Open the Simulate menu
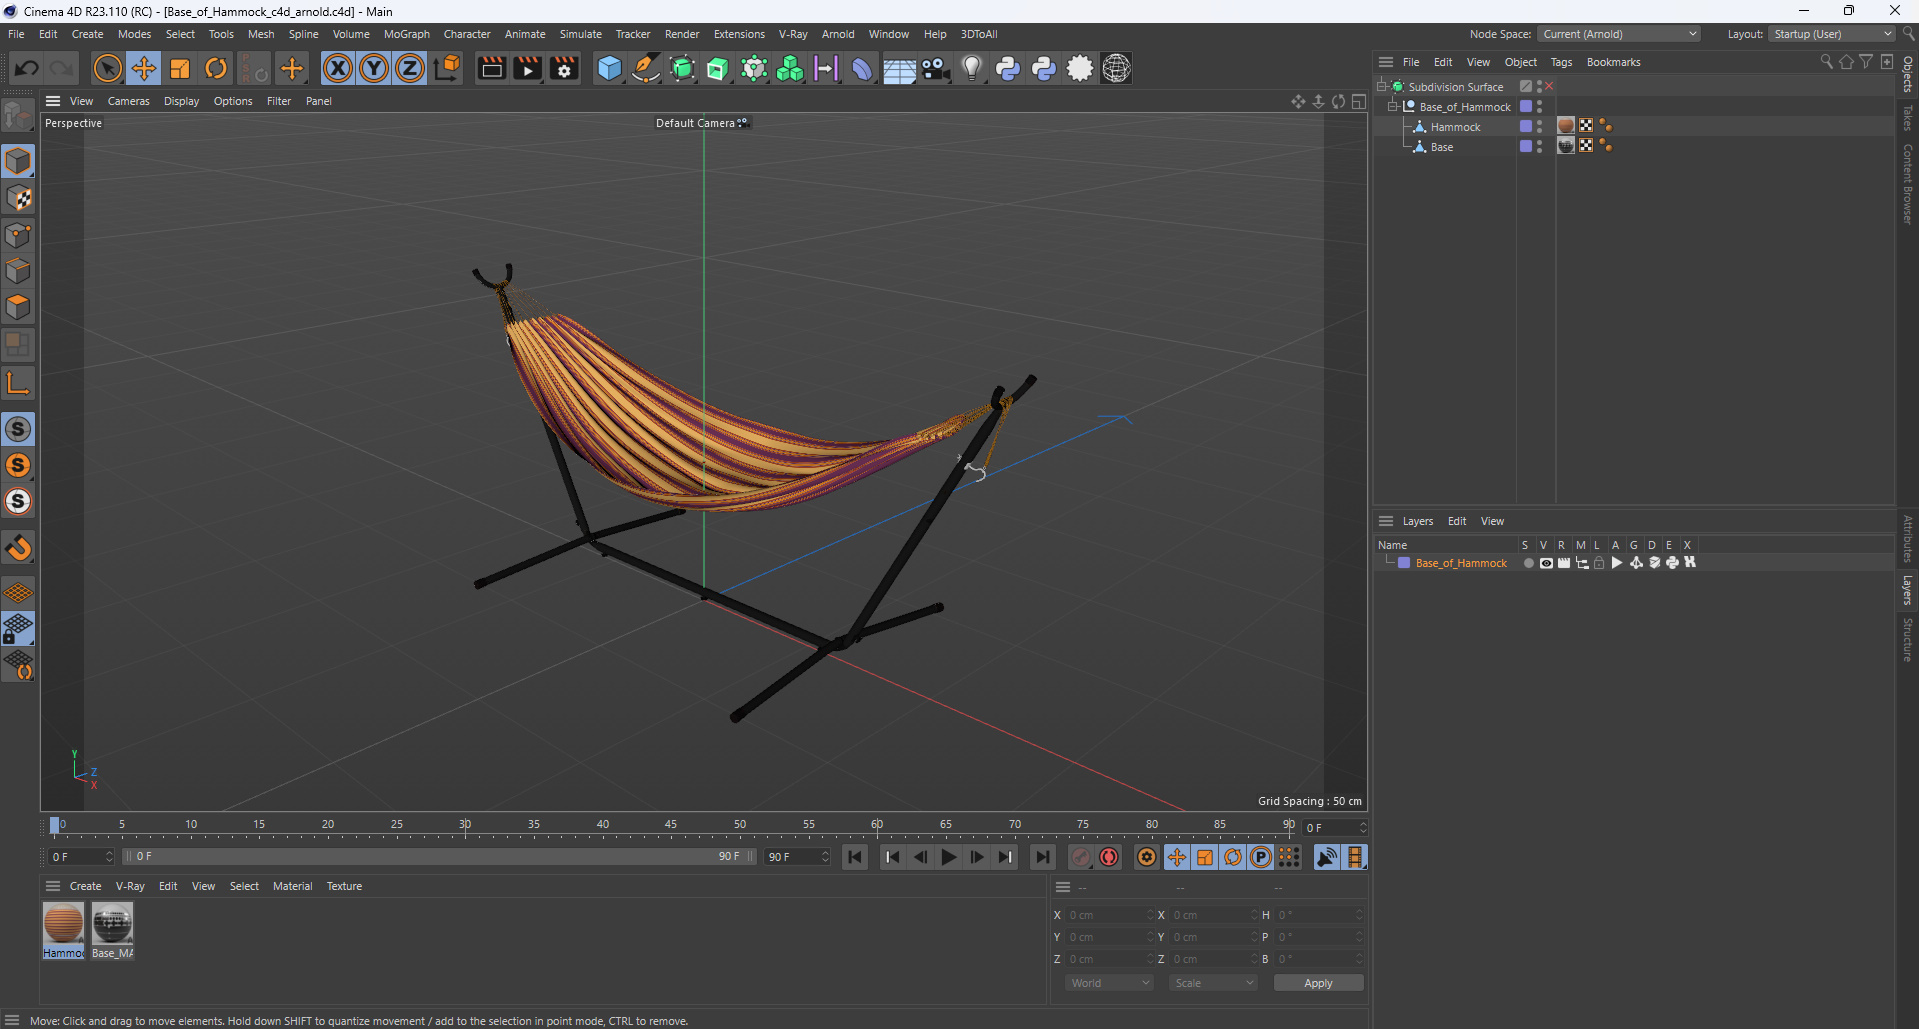The image size is (1919, 1029). point(580,34)
